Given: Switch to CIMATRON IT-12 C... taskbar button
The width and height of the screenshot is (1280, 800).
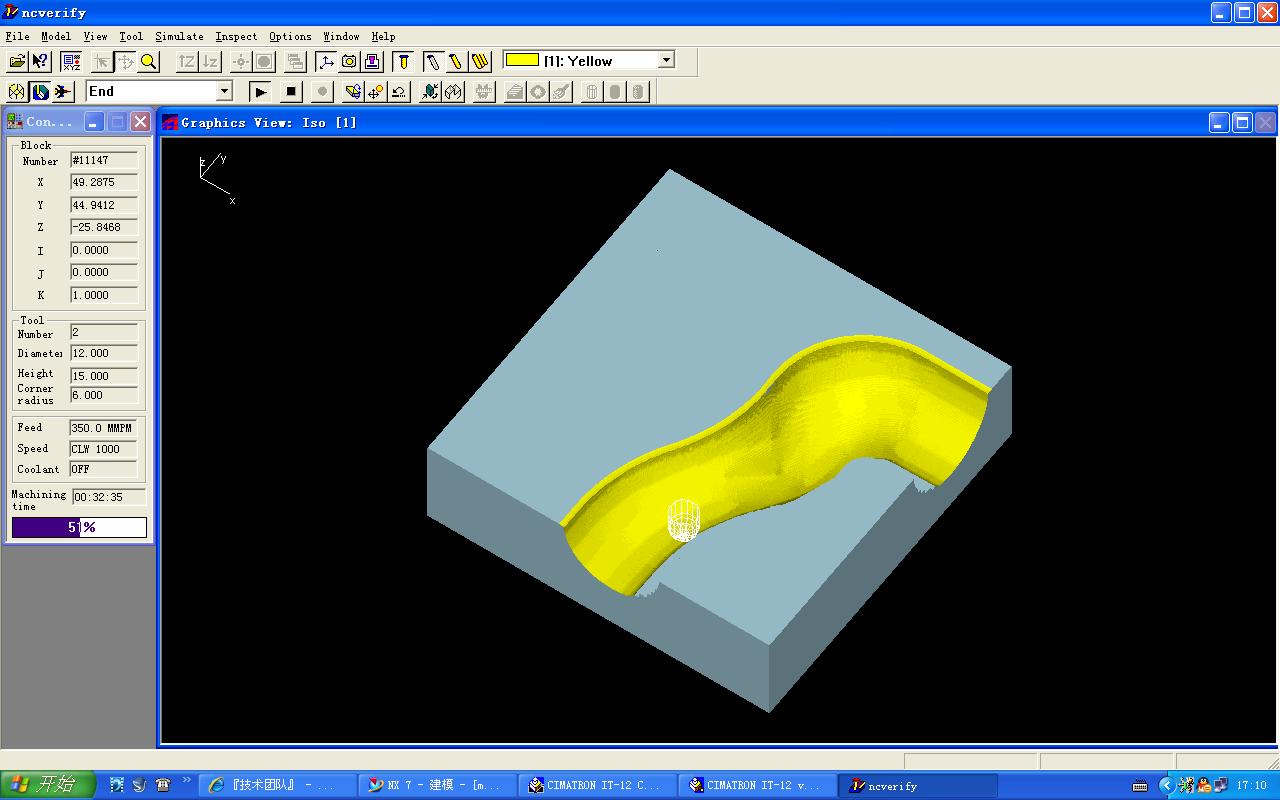Looking at the screenshot, I should click(x=597, y=785).
